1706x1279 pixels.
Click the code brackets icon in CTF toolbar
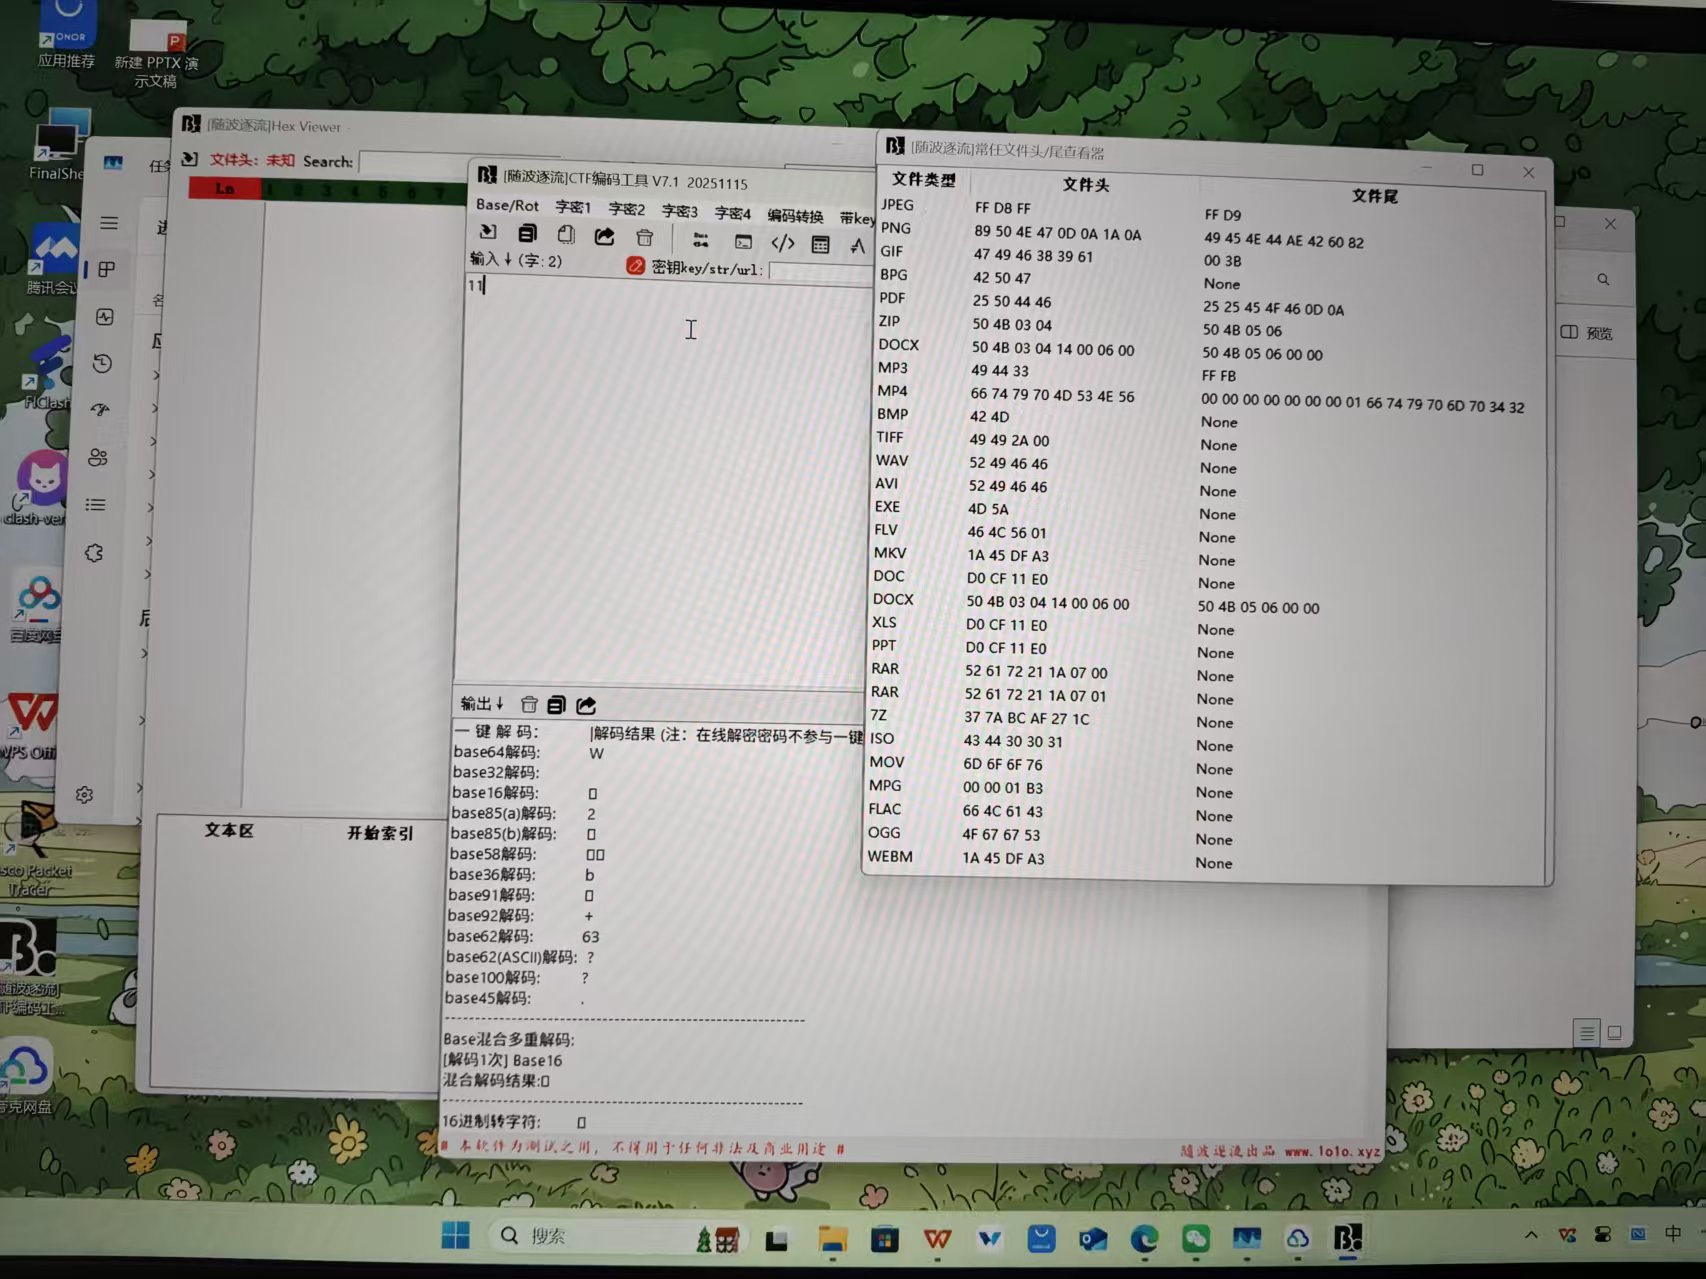pyautogui.click(x=782, y=243)
